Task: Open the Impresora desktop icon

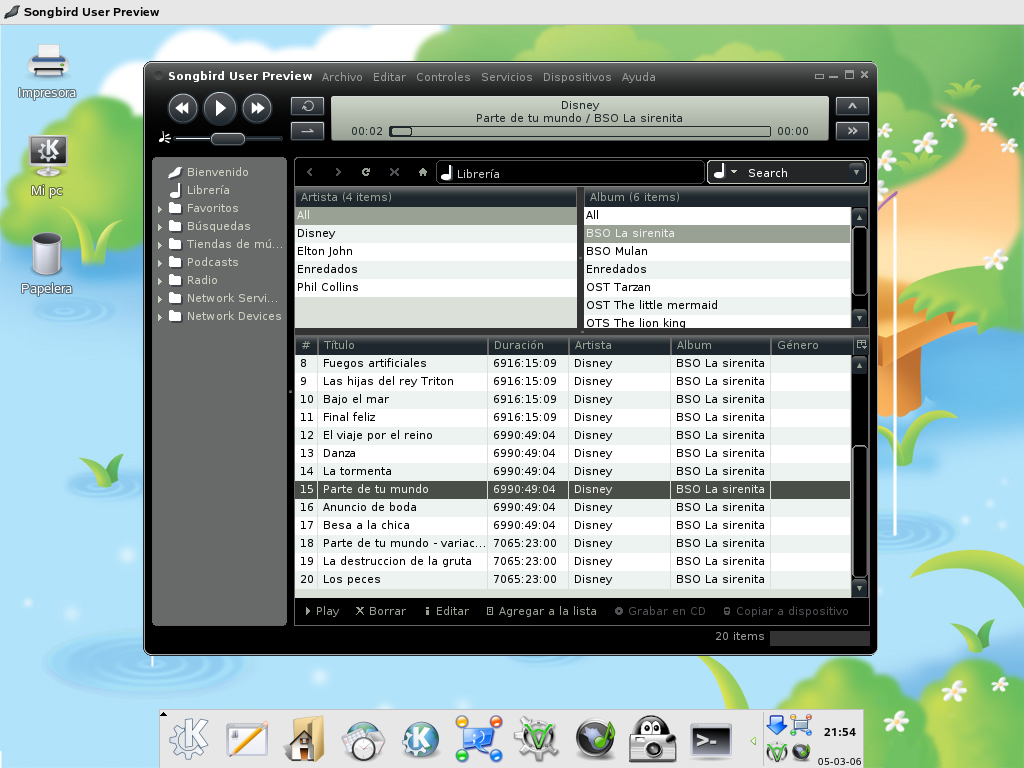Action: click(x=47, y=72)
